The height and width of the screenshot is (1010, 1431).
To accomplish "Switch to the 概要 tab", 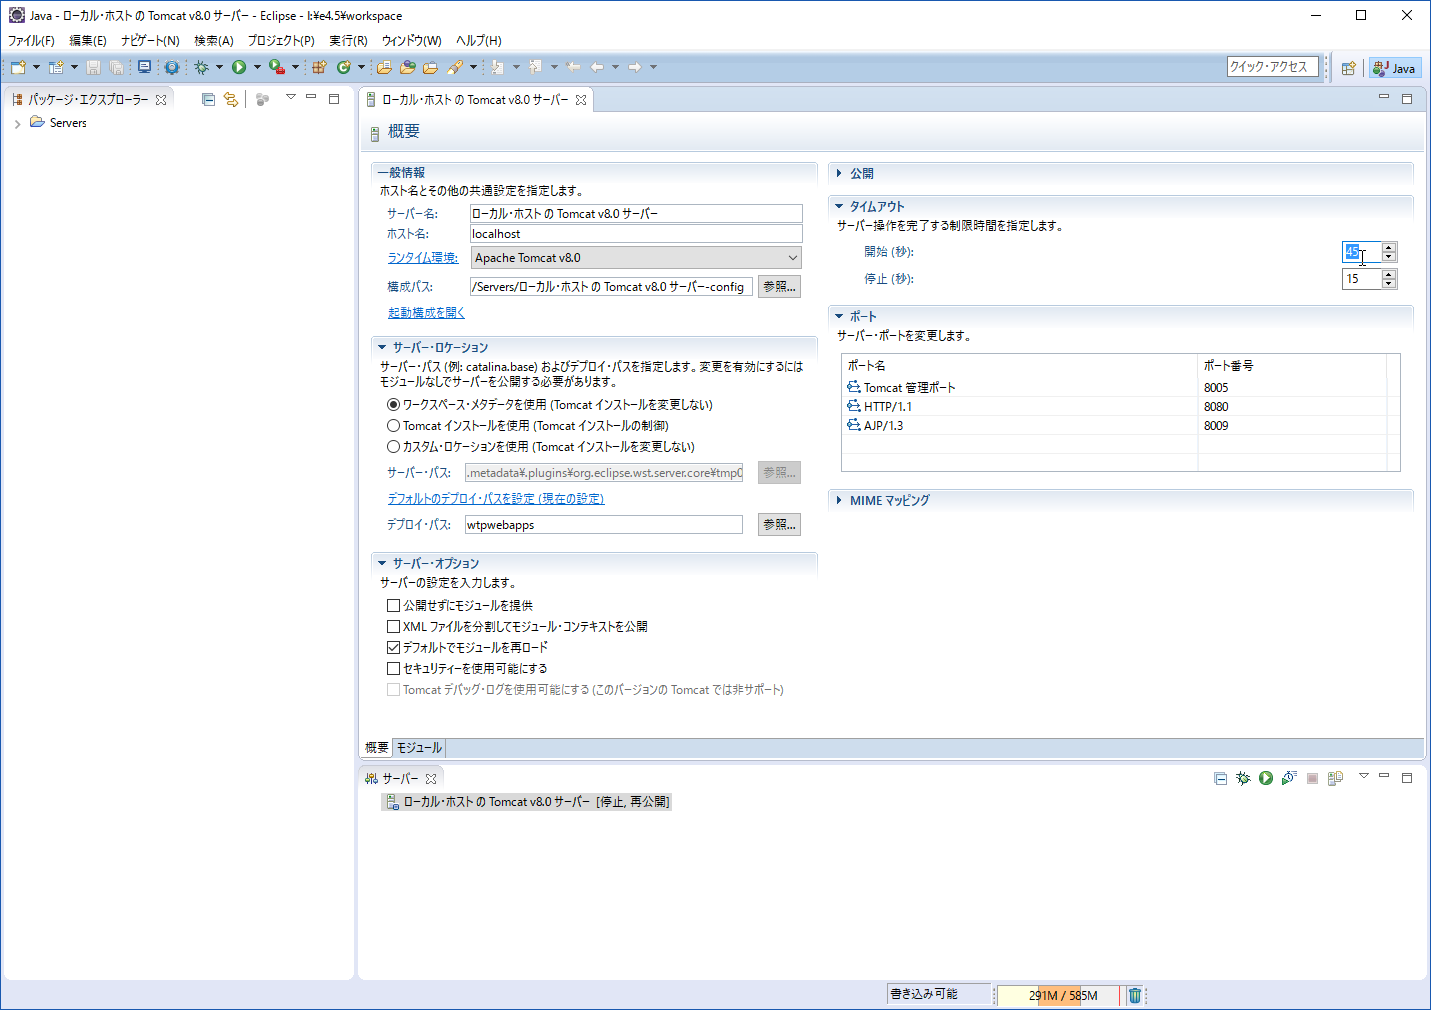I will pos(377,748).
